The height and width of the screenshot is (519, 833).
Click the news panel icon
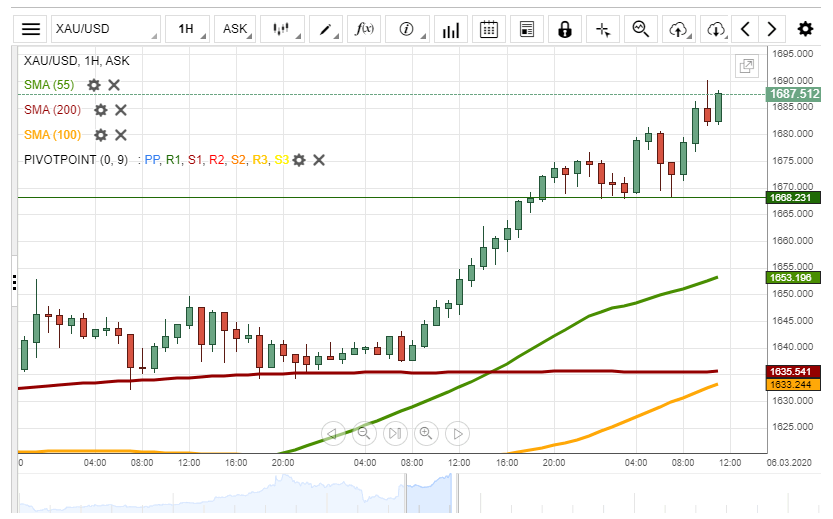527,29
